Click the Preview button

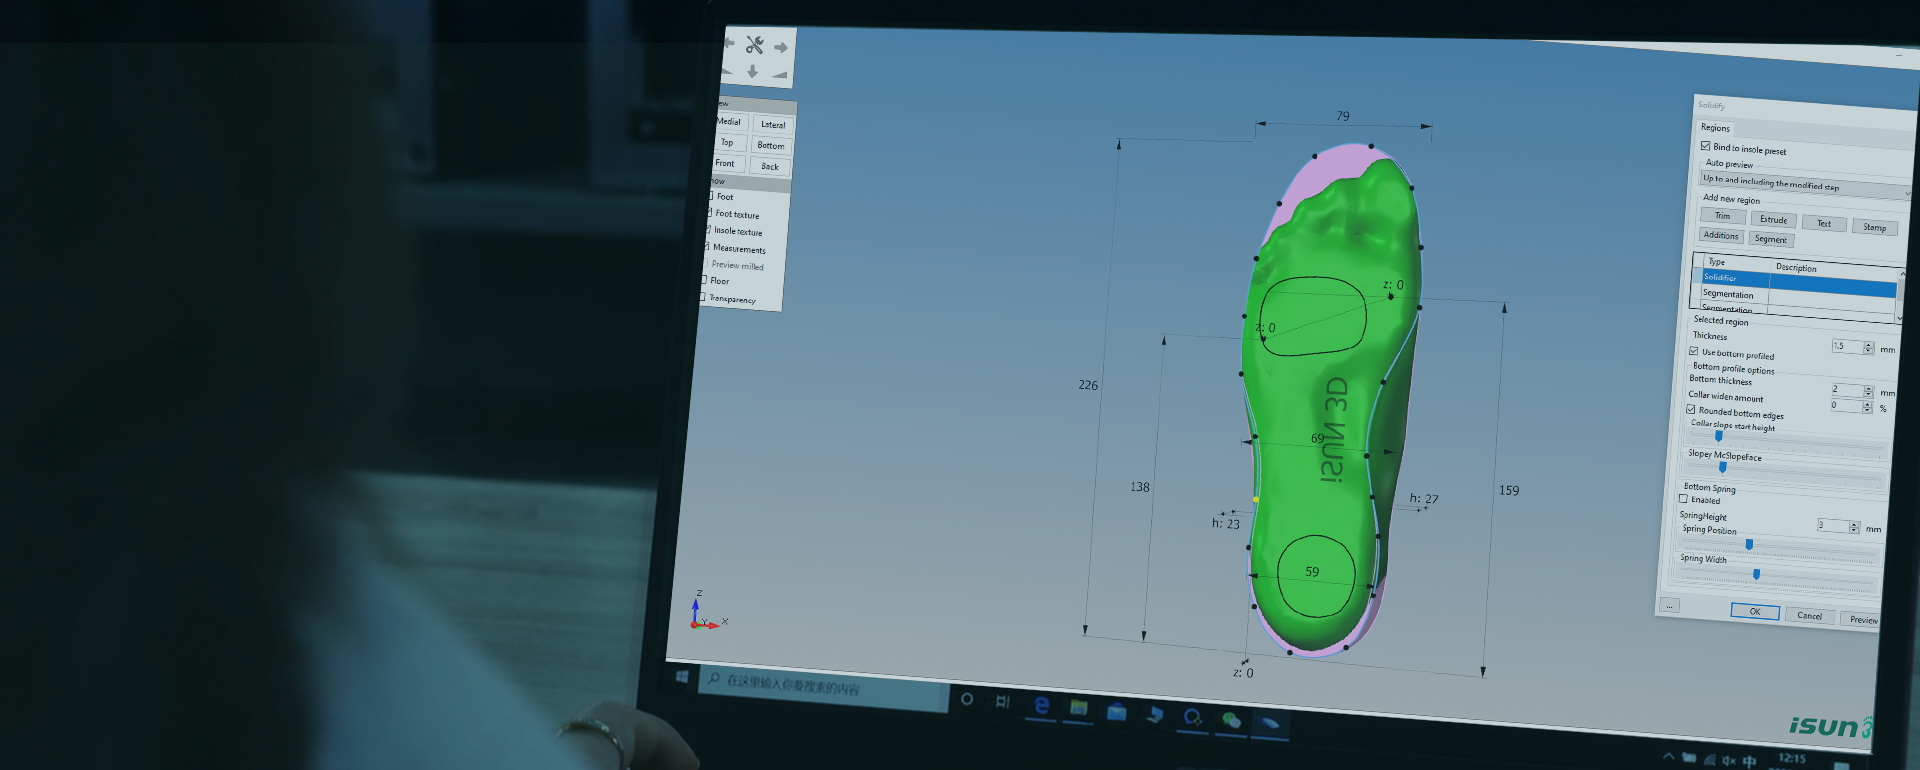coord(1862,619)
